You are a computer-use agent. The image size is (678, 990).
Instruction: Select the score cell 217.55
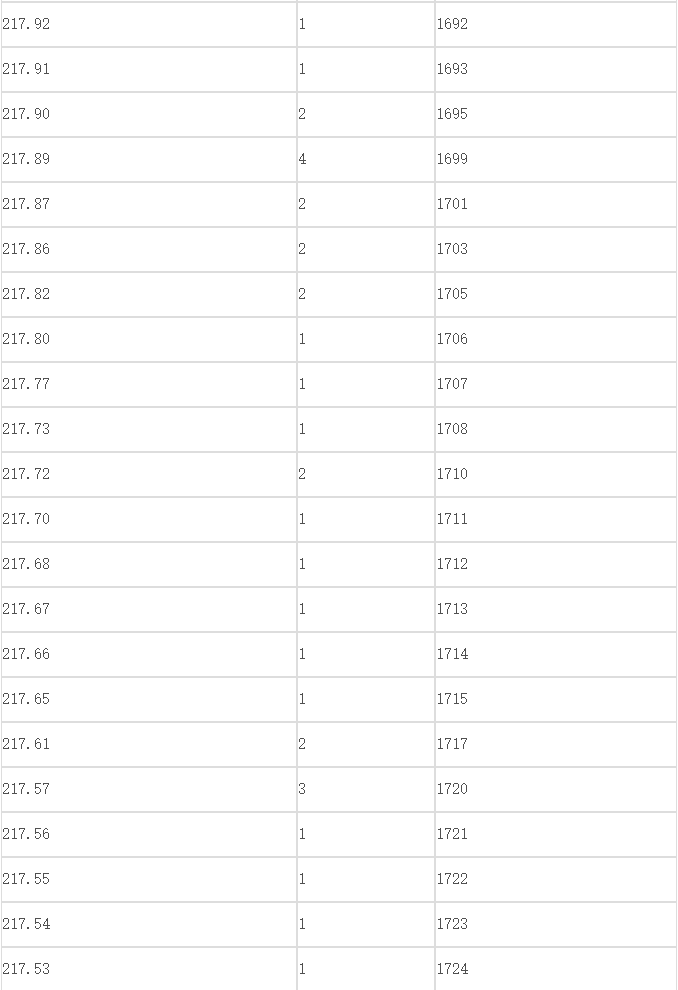(149, 880)
